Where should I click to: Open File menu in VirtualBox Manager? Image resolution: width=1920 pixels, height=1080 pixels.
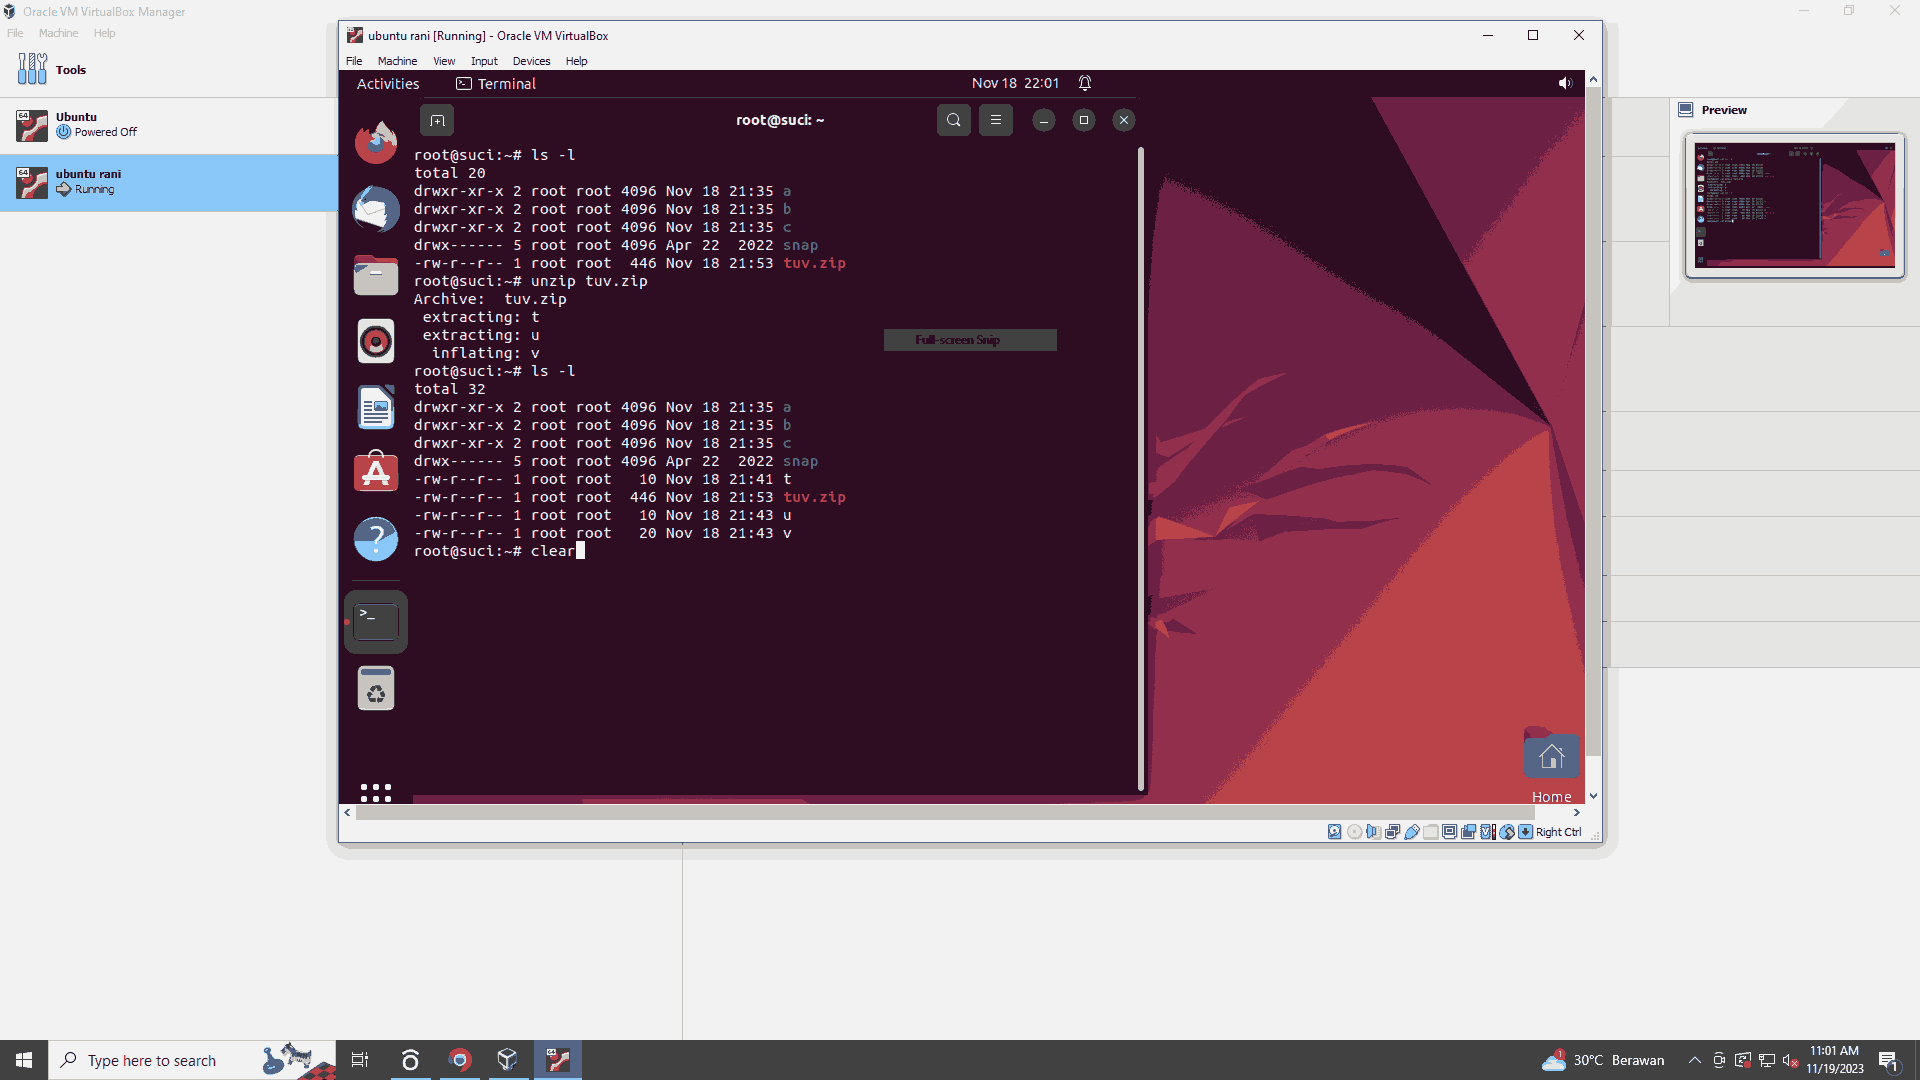pos(15,33)
